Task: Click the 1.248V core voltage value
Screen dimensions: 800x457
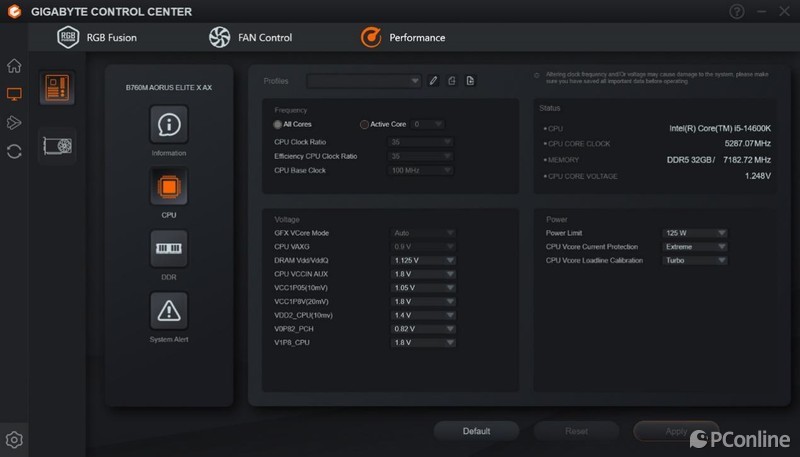Action: pyautogui.click(x=758, y=176)
